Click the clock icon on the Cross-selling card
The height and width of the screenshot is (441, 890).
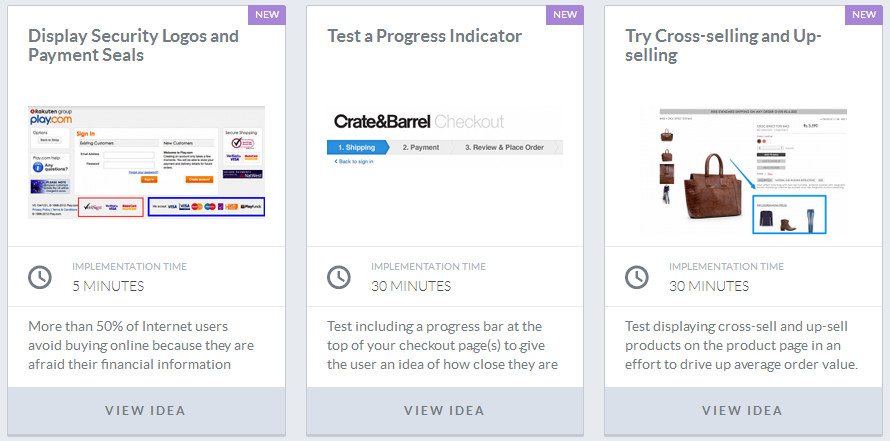637,277
